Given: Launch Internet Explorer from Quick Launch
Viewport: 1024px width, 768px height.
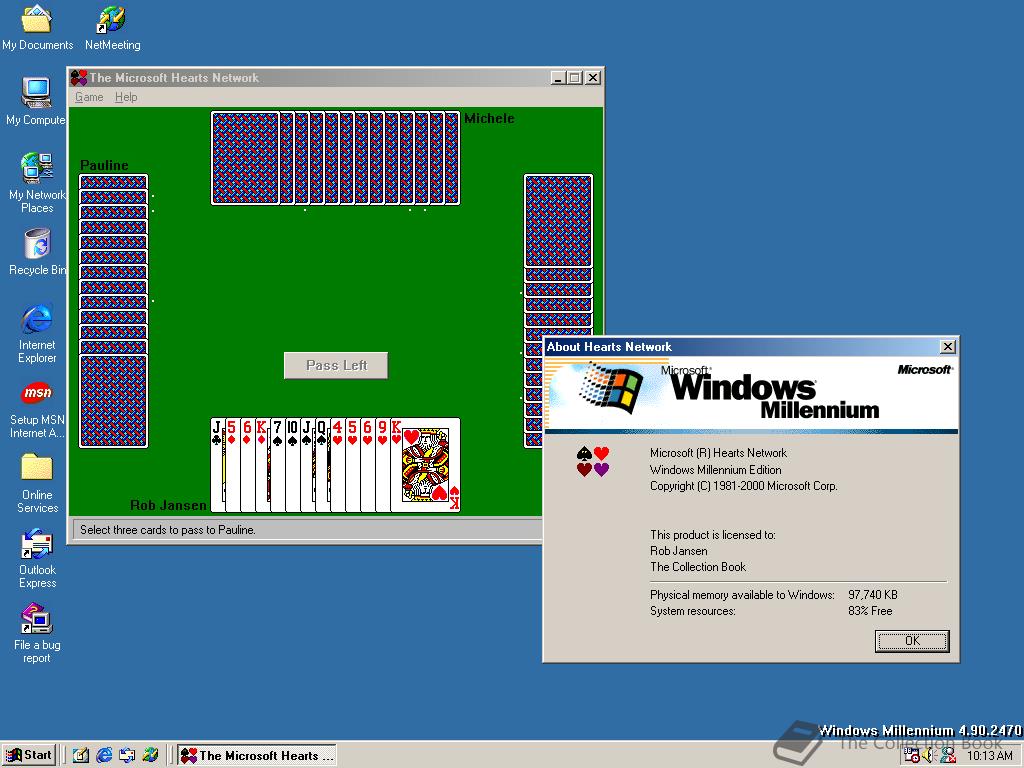Looking at the screenshot, I should tap(104, 756).
